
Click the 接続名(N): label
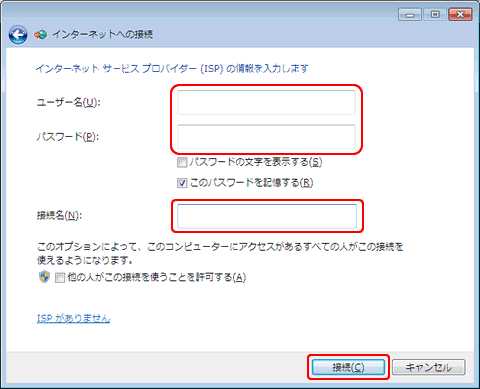point(59,216)
